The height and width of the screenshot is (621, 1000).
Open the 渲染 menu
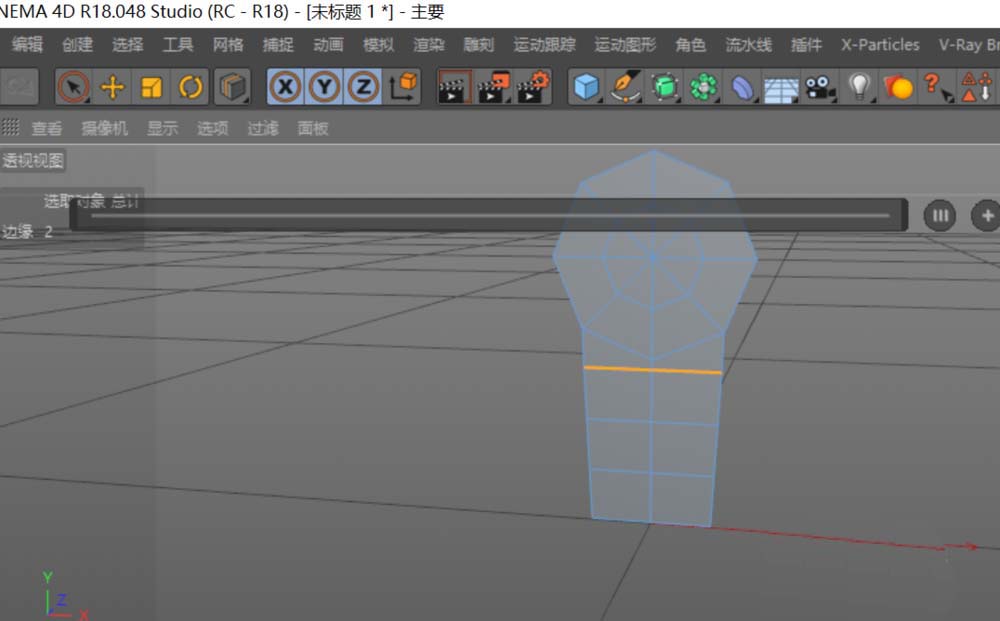pos(428,44)
